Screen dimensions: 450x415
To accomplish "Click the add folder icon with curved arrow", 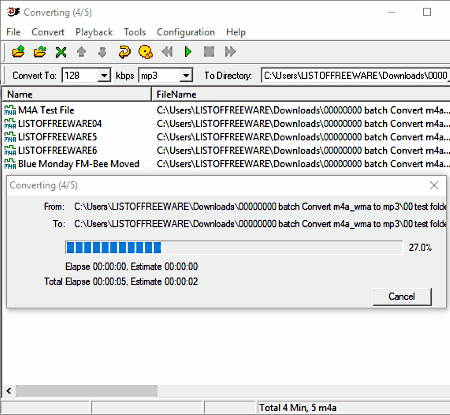I will [x=40, y=52].
